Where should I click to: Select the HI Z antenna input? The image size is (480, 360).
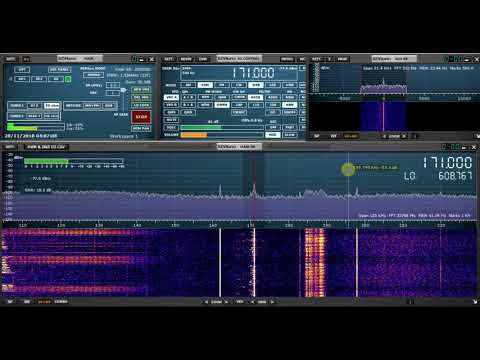point(34,106)
